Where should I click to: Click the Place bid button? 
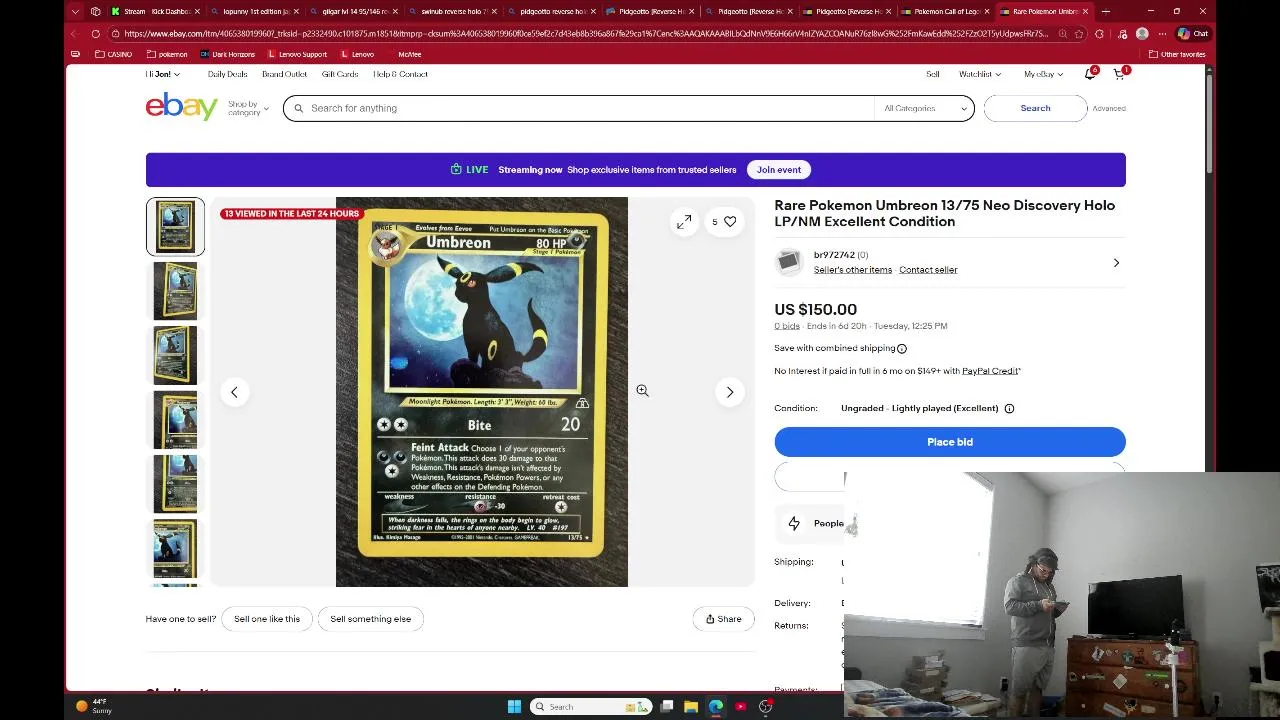(x=950, y=442)
